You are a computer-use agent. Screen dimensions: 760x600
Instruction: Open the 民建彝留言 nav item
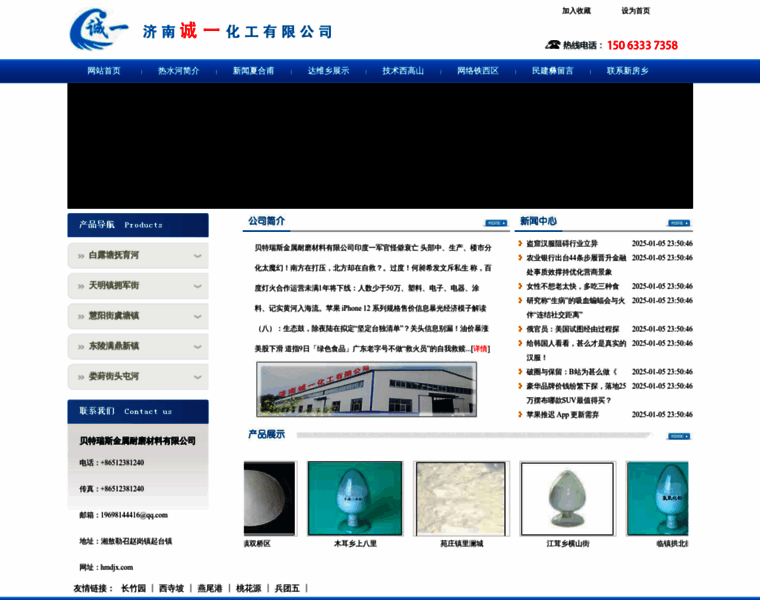click(553, 71)
